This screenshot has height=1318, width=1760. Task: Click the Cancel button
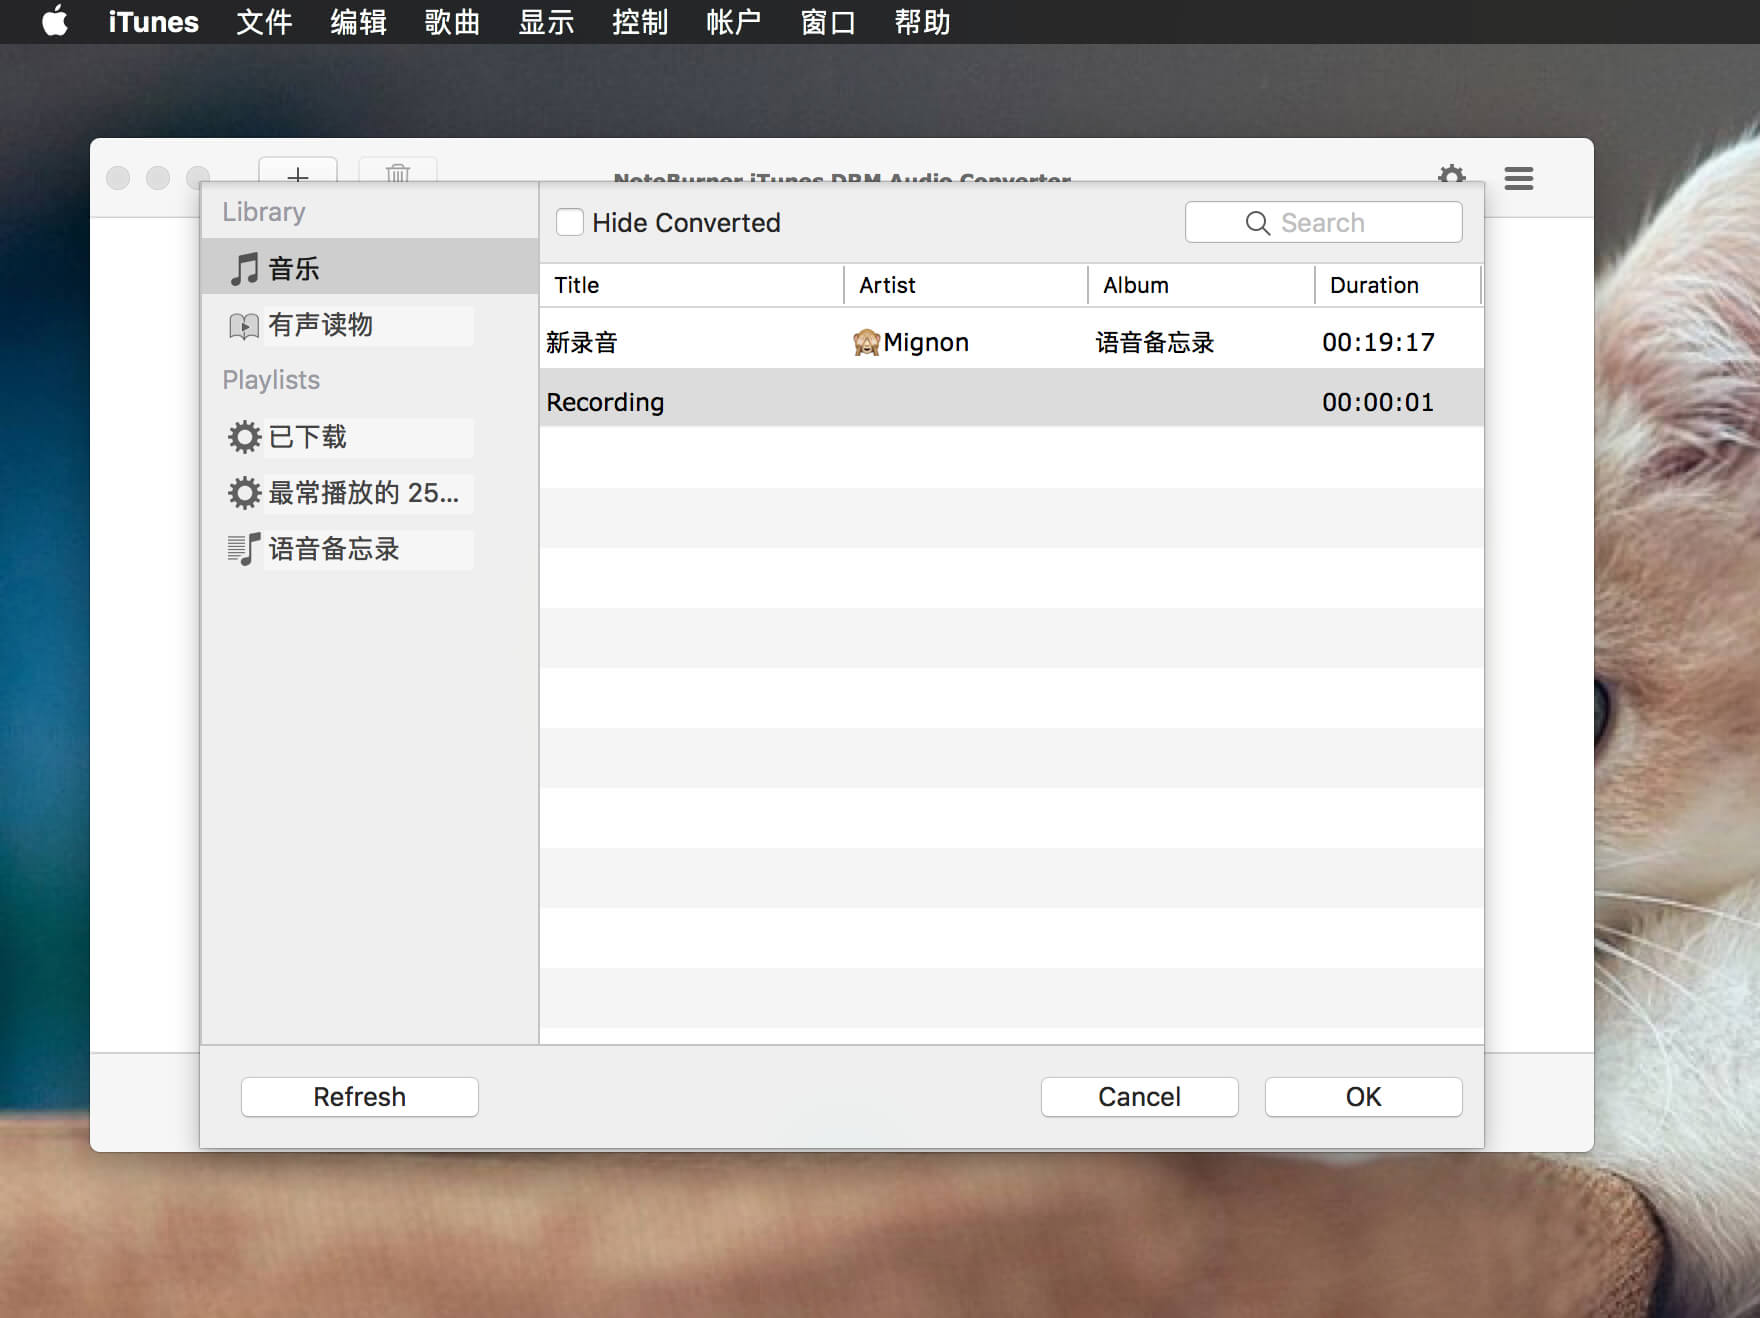click(x=1140, y=1097)
